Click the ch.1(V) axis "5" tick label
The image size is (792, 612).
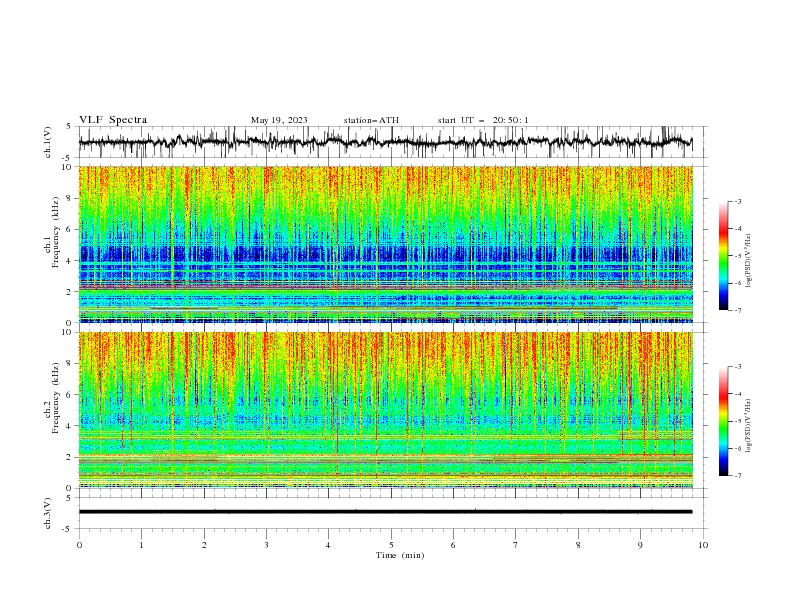69,127
